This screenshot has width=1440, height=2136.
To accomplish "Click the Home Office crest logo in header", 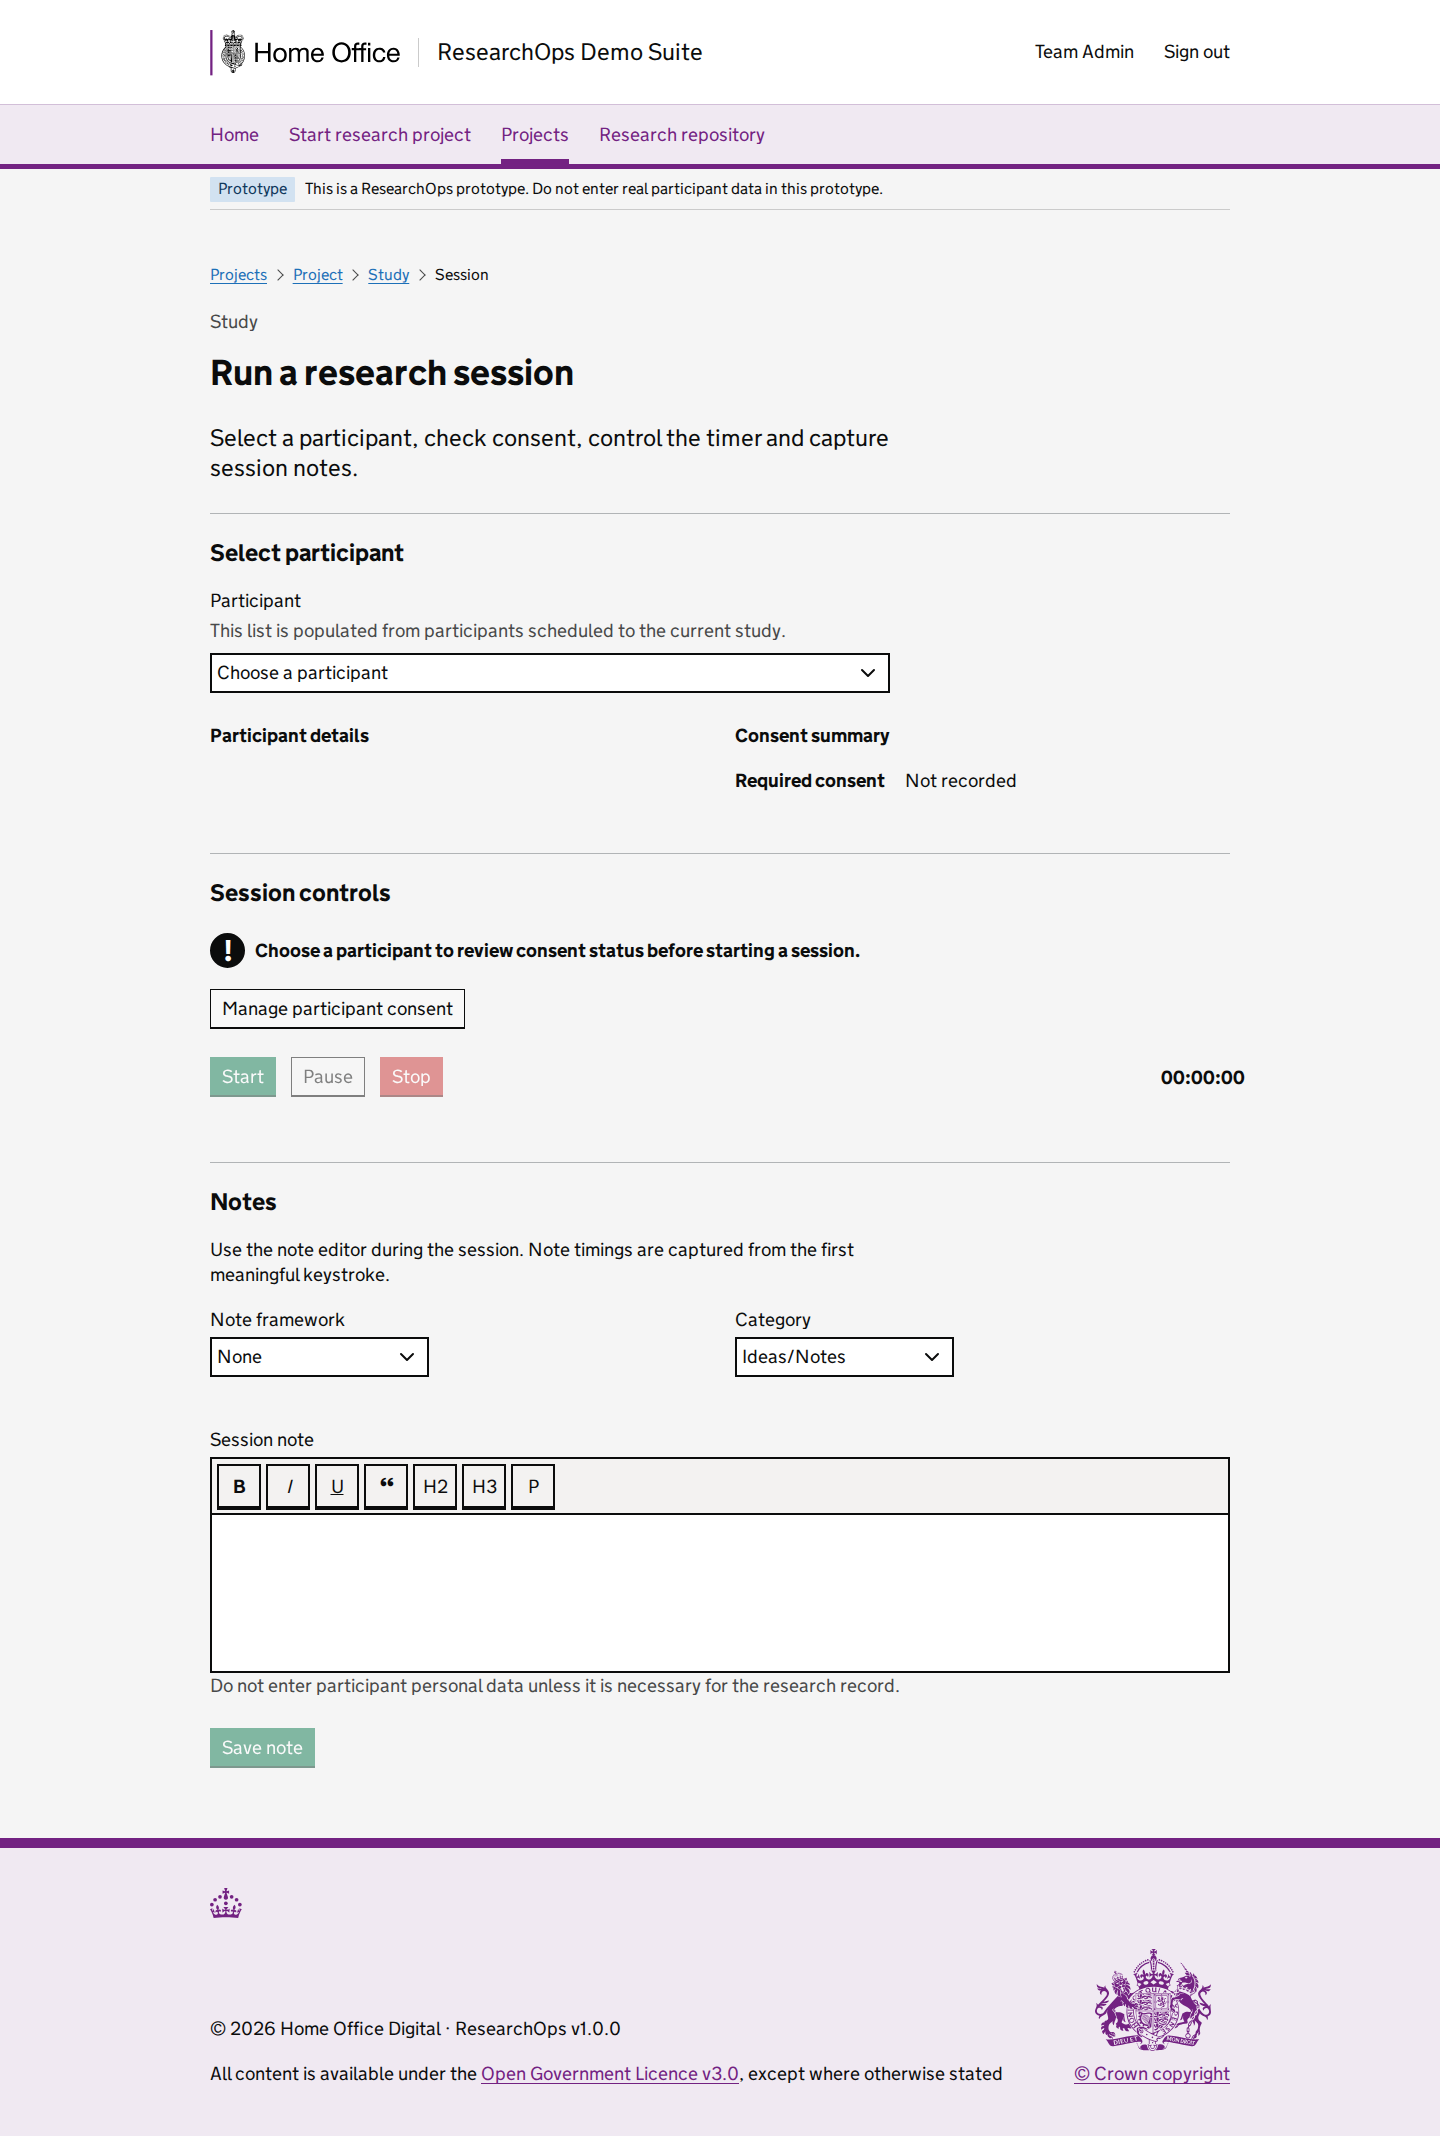I will pyautogui.click(x=233, y=52).
